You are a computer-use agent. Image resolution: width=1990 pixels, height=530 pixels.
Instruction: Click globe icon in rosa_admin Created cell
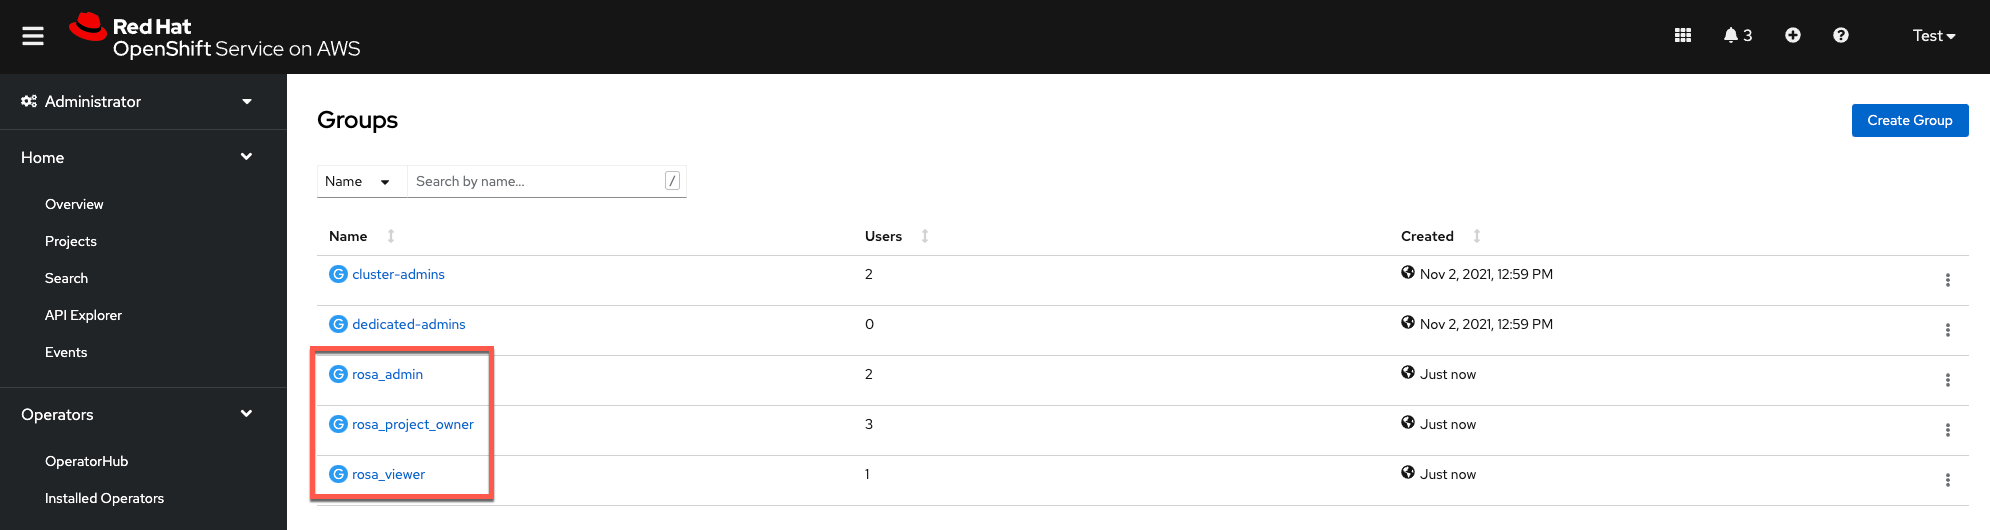(x=1408, y=372)
